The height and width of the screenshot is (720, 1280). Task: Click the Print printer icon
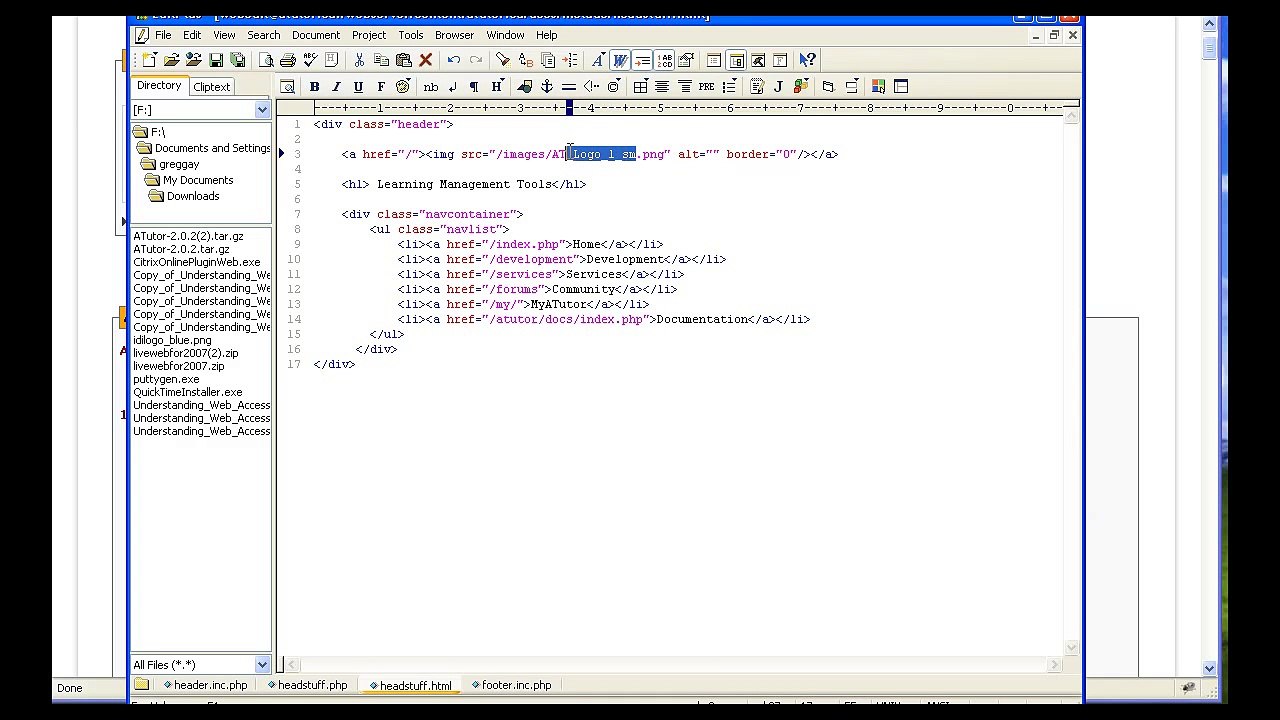288,60
